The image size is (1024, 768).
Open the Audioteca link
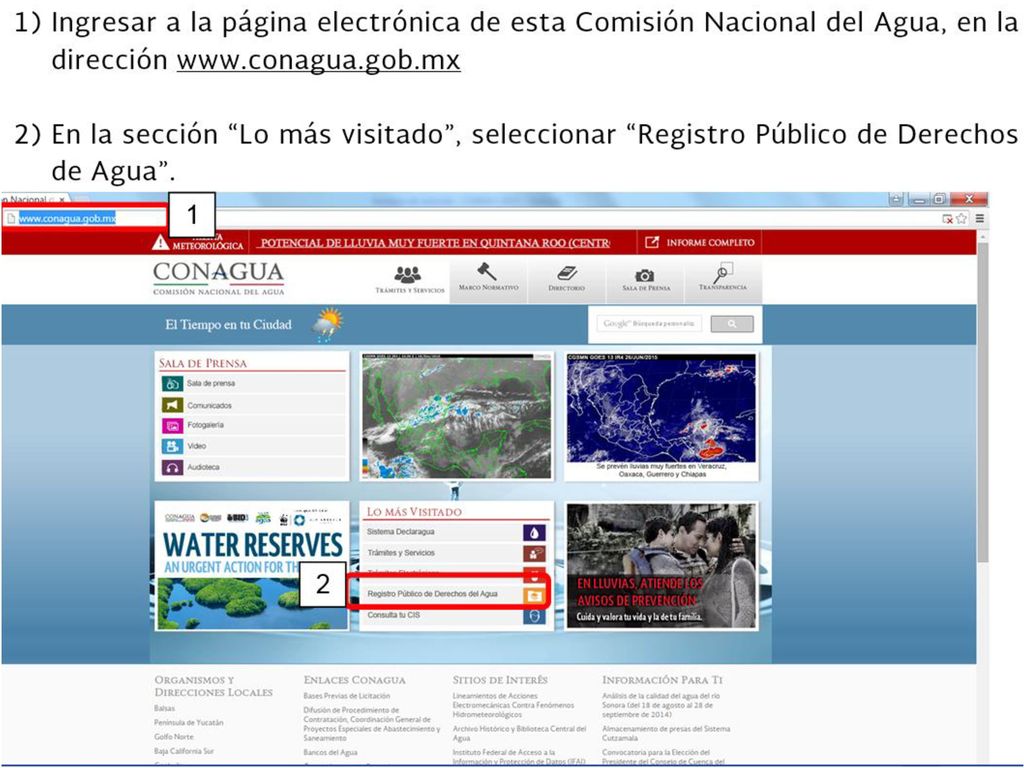tap(203, 468)
